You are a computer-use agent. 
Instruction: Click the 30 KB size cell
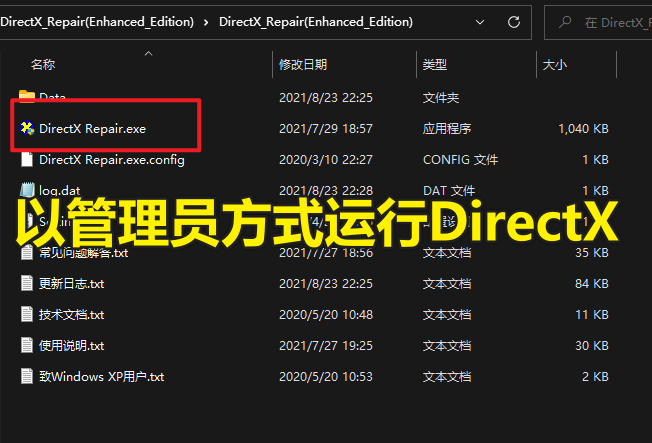point(592,346)
